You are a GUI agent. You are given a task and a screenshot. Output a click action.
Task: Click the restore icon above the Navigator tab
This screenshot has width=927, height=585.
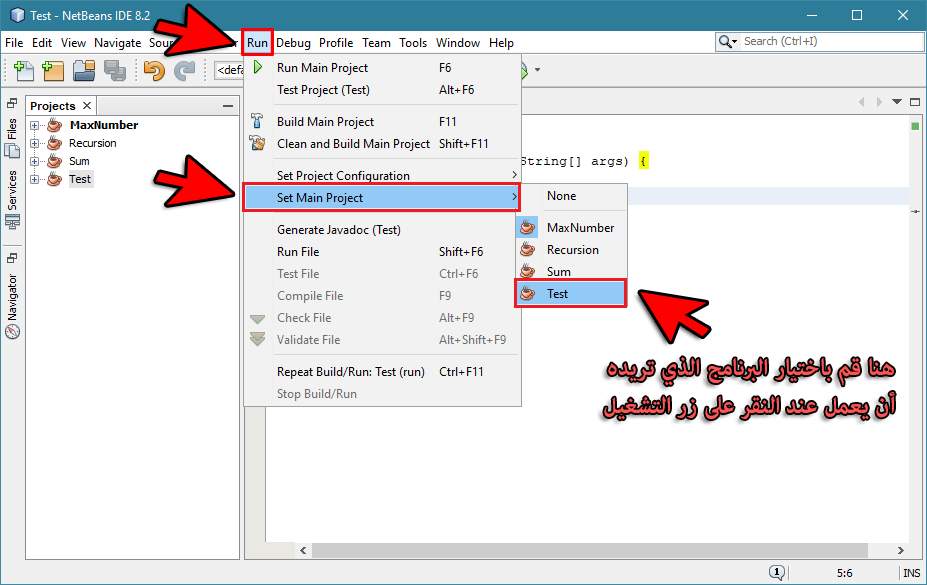click(x=12, y=258)
